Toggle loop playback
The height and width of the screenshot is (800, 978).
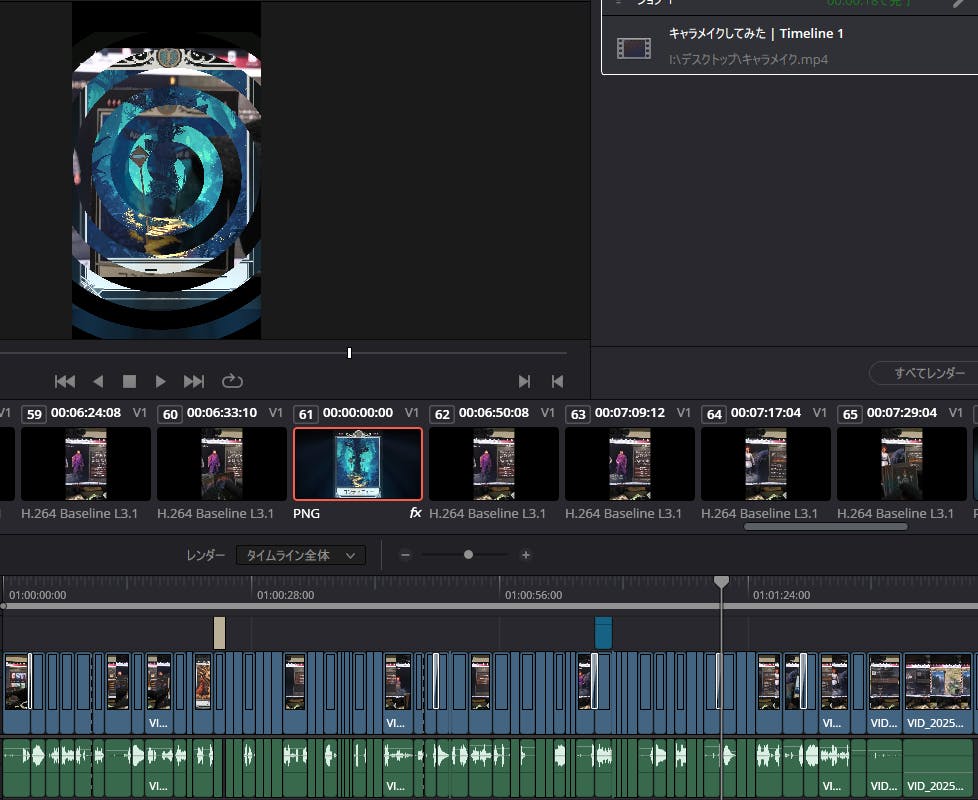click(232, 381)
